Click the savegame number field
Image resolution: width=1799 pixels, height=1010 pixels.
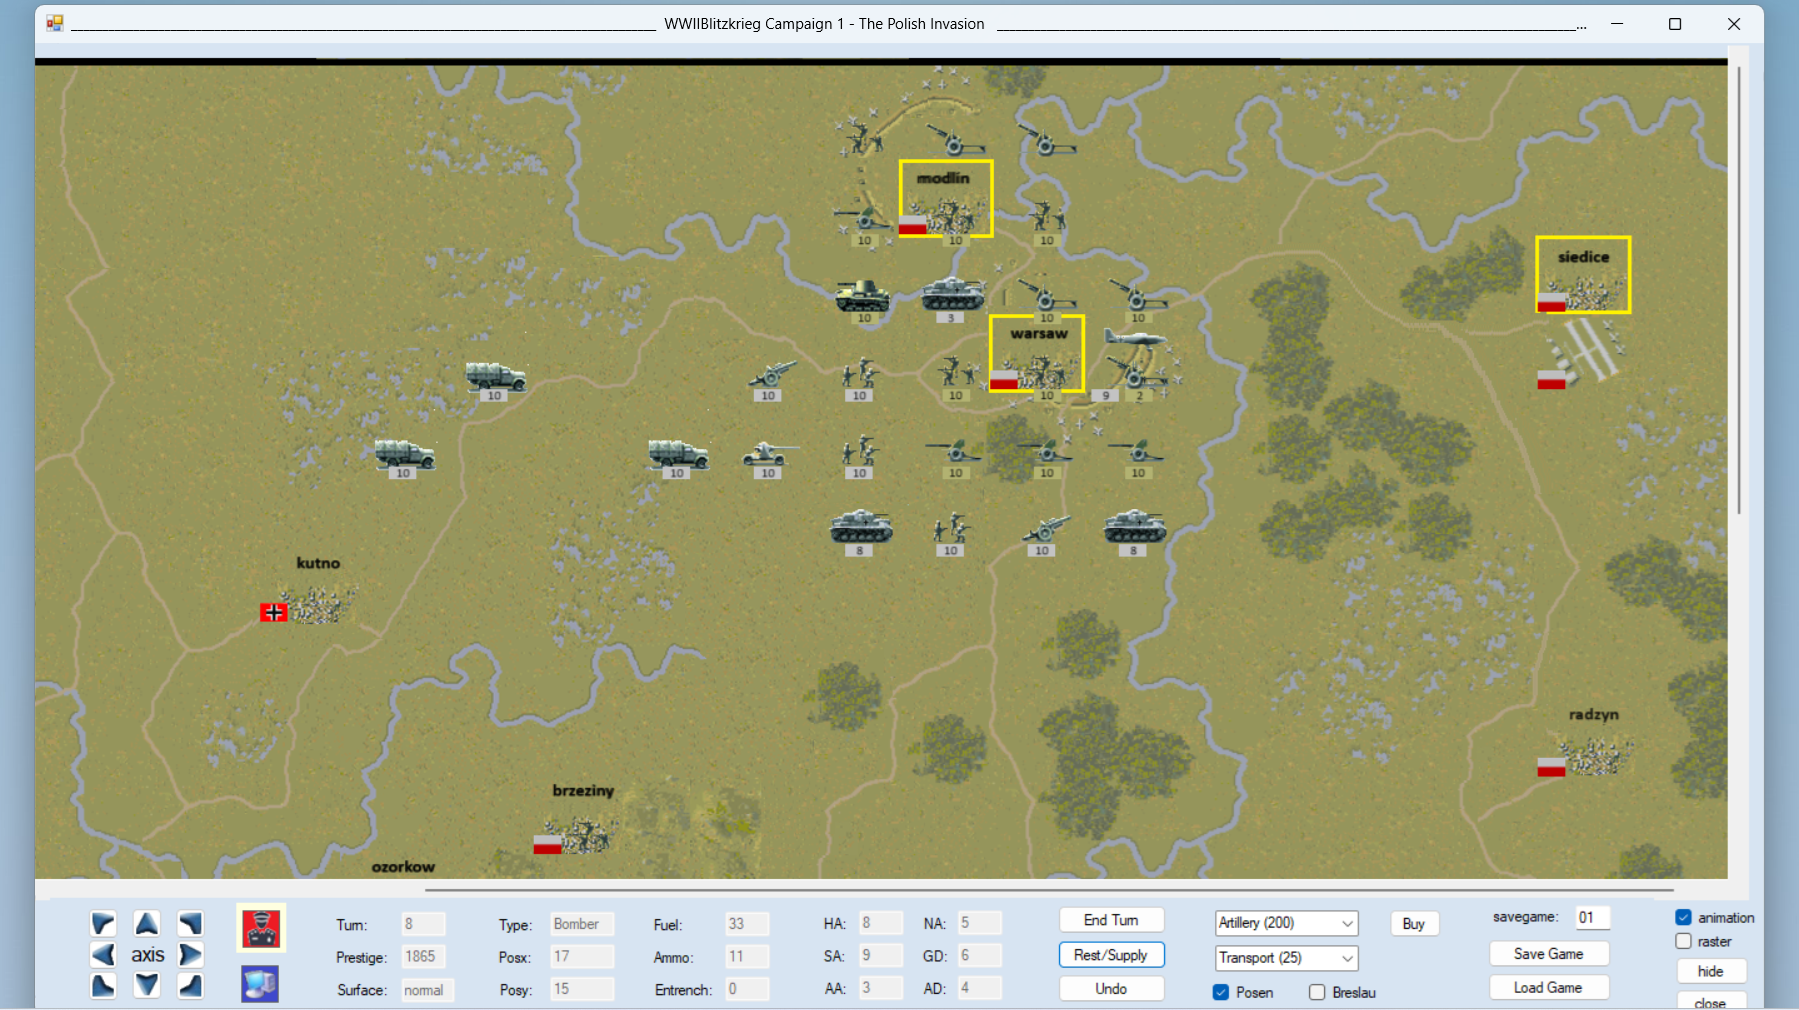tap(1592, 917)
